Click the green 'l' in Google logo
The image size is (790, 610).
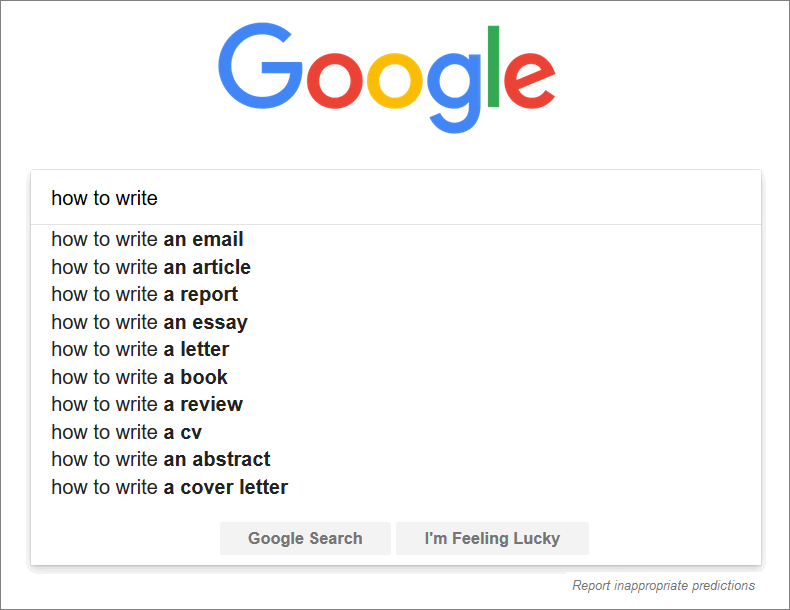[x=493, y=66]
